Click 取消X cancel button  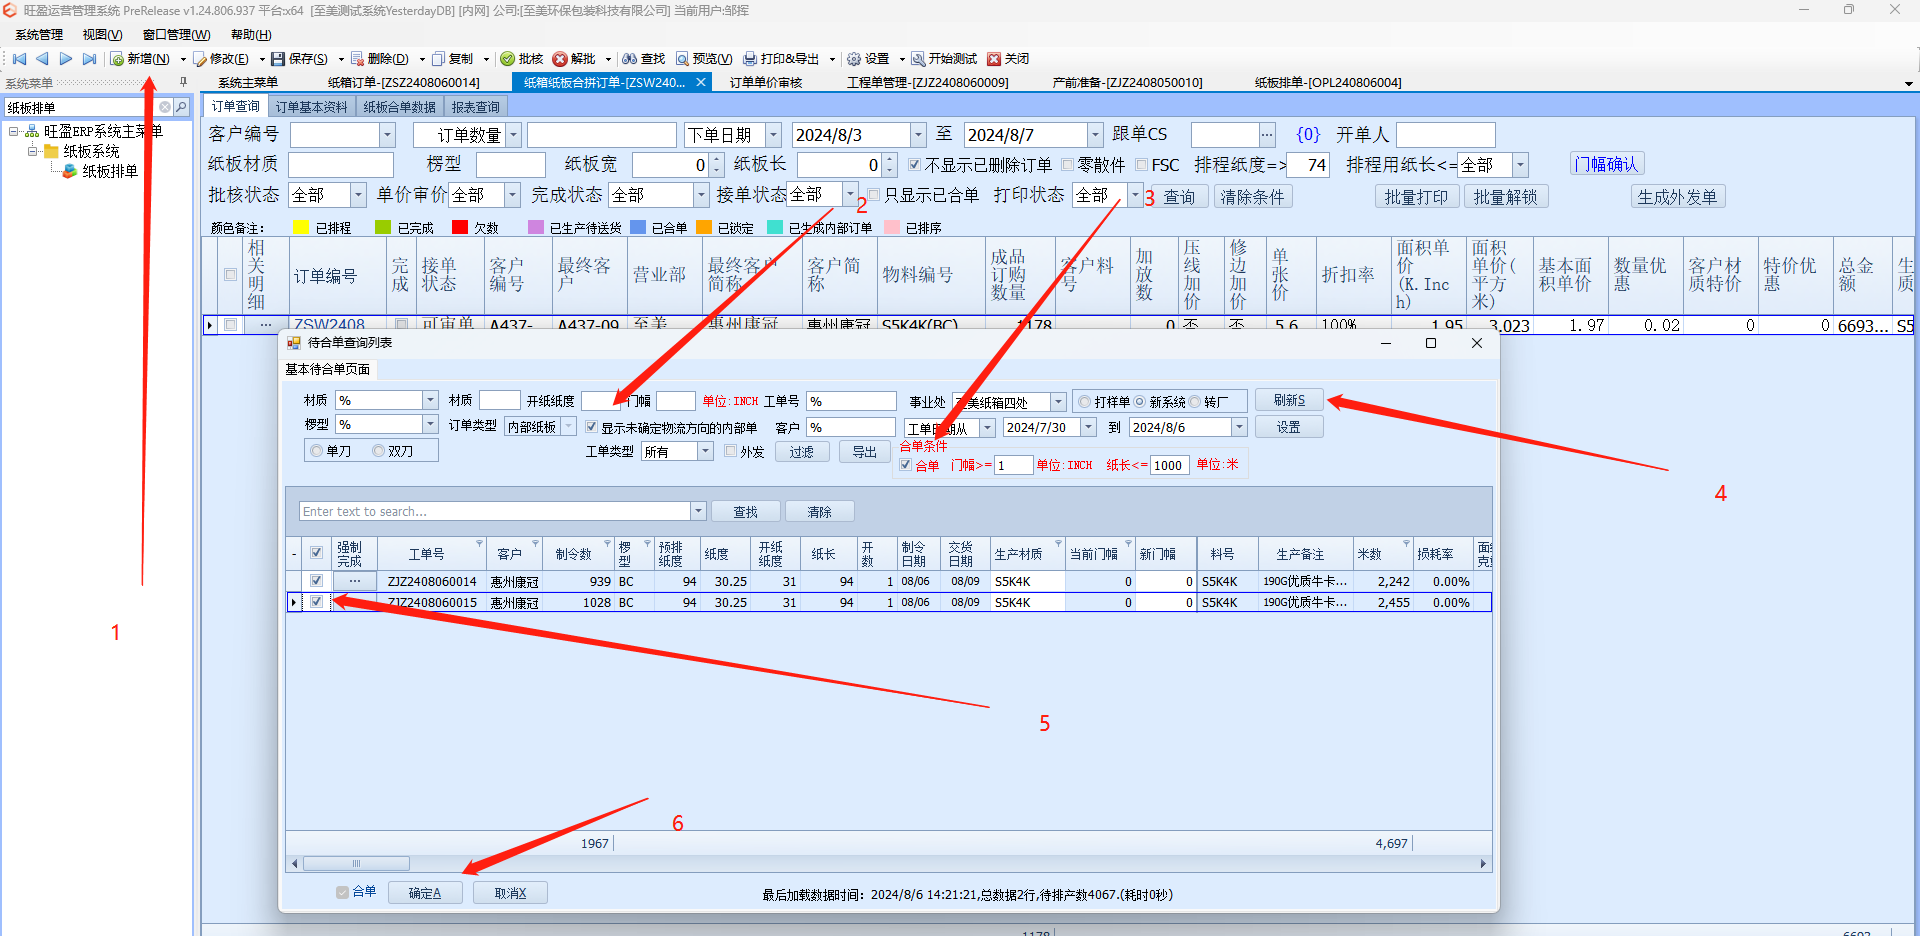point(510,893)
